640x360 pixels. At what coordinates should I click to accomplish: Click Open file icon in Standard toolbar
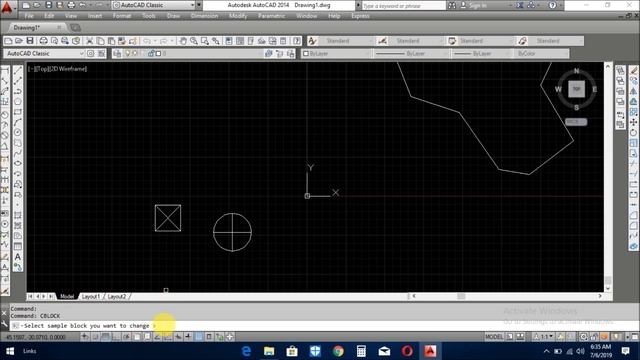[x=19, y=41]
